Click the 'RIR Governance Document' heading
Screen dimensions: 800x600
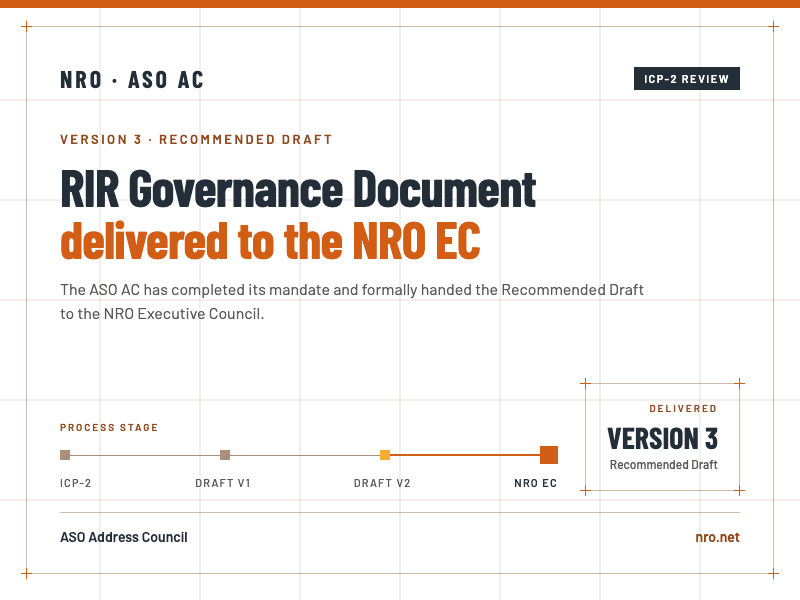298,189
